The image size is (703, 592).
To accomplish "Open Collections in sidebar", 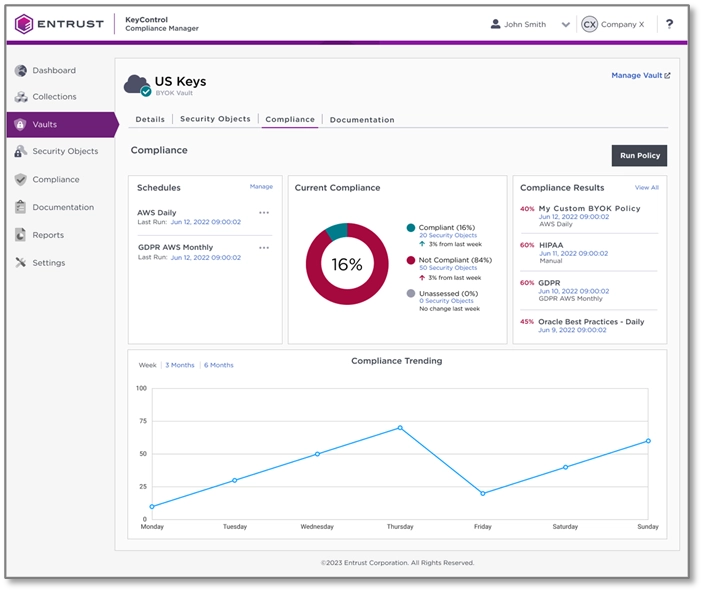I will click(54, 96).
